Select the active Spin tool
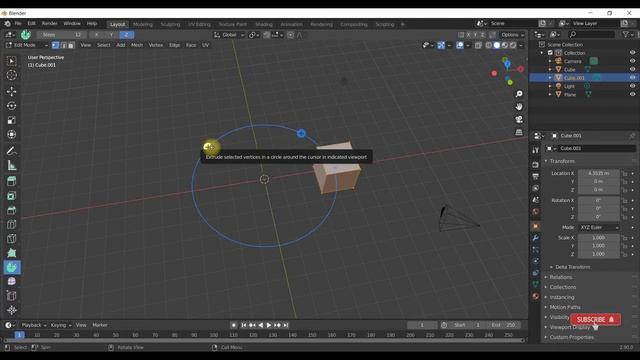This screenshot has width=640, height=360. click(x=12, y=267)
